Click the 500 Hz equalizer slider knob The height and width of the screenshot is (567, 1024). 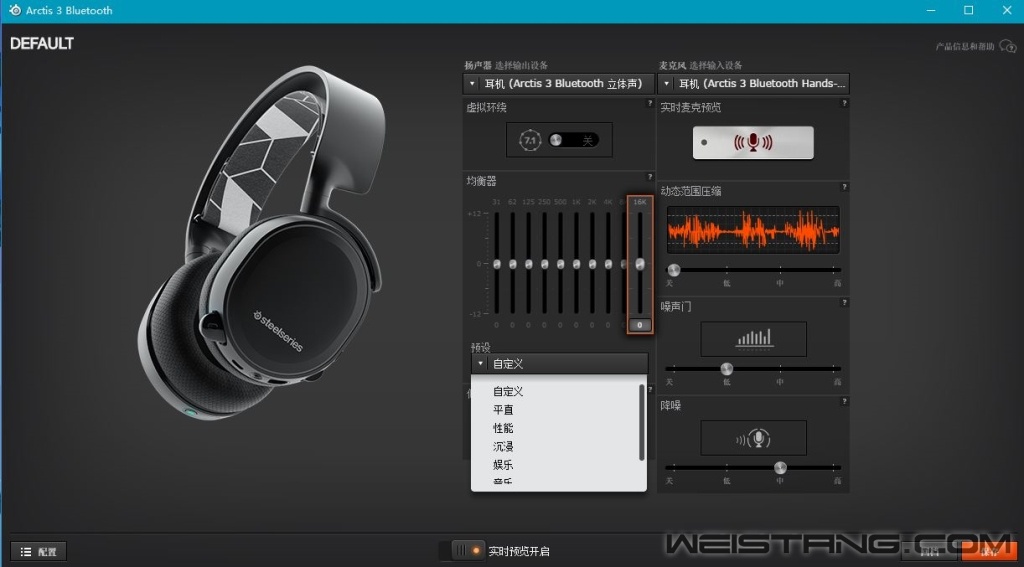tap(560, 264)
